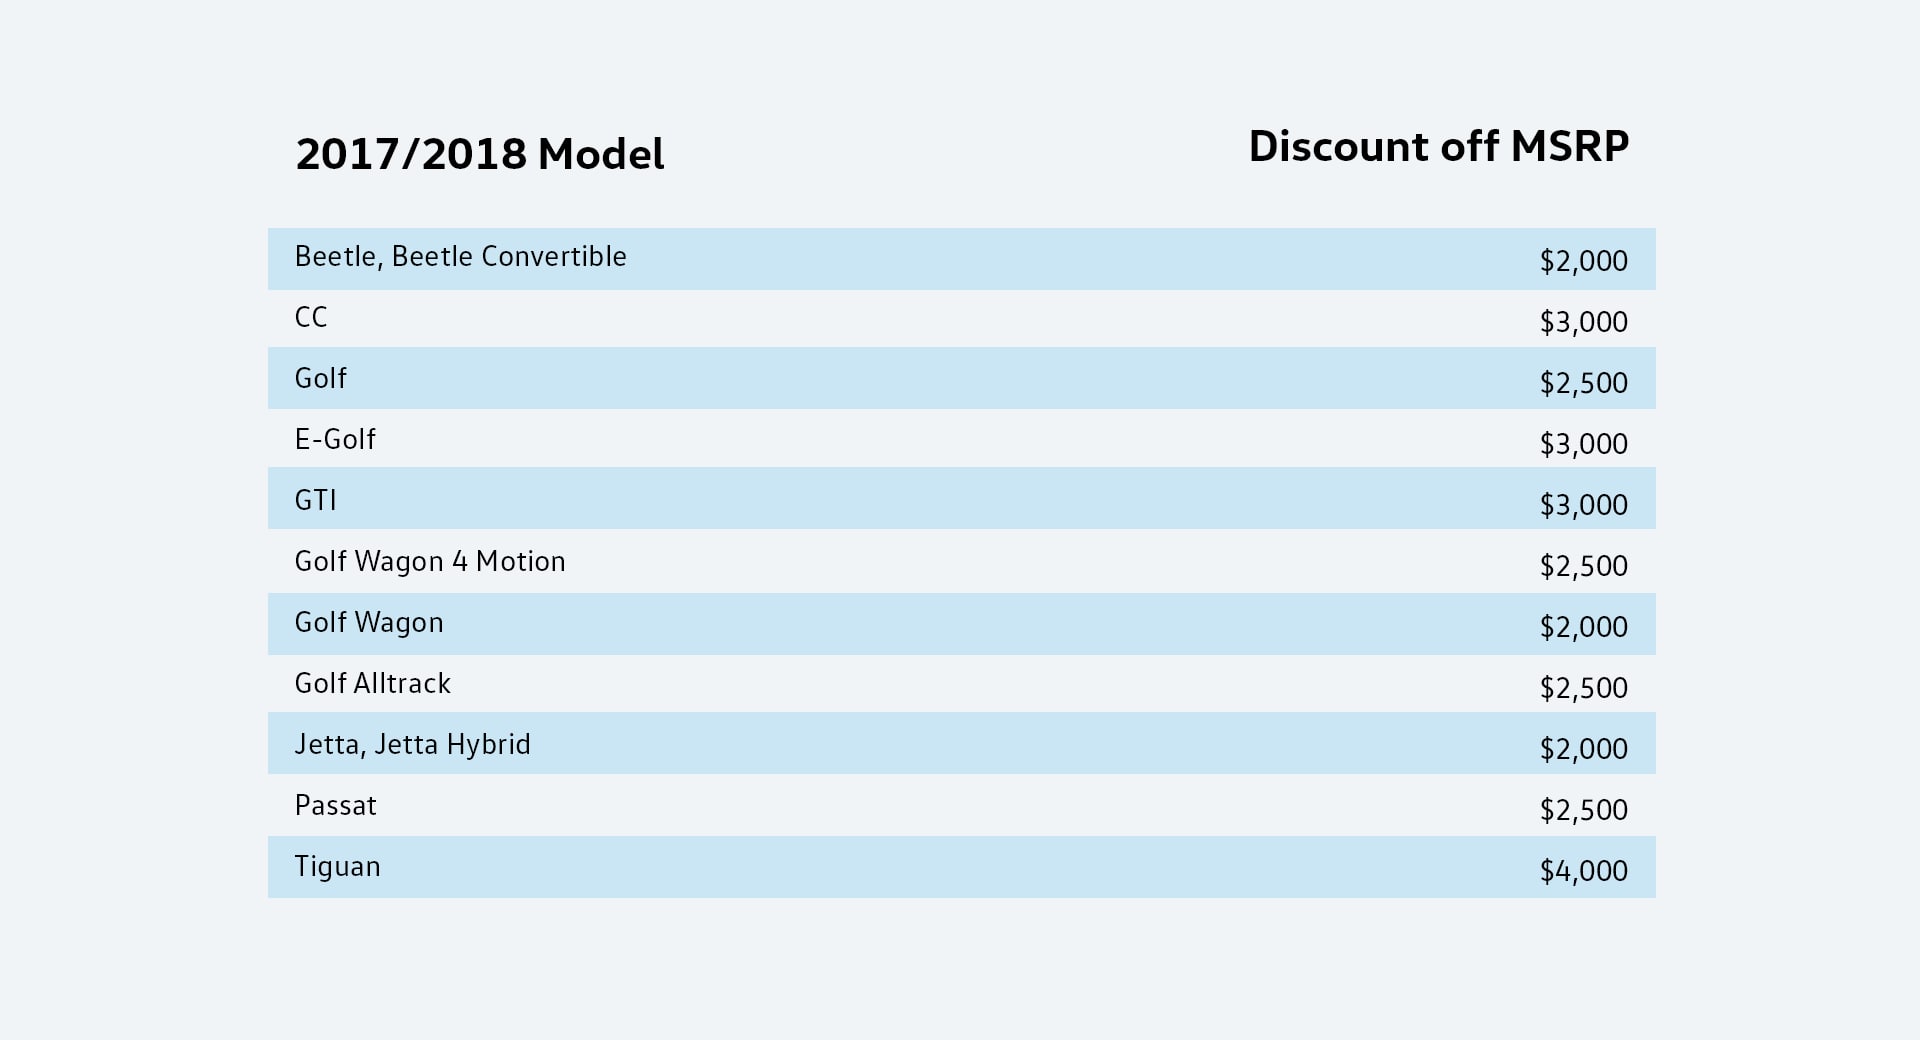The height and width of the screenshot is (1040, 1920).
Task: Select the Beetle, Beetle Convertible row label
Action: [x=460, y=257]
